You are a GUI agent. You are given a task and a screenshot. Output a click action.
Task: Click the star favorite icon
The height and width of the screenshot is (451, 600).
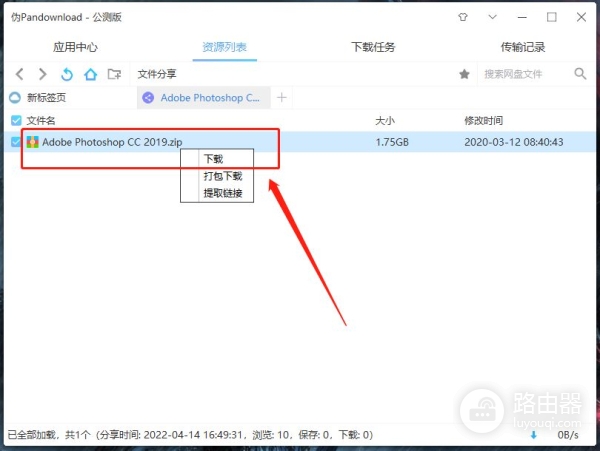click(x=464, y=74)
